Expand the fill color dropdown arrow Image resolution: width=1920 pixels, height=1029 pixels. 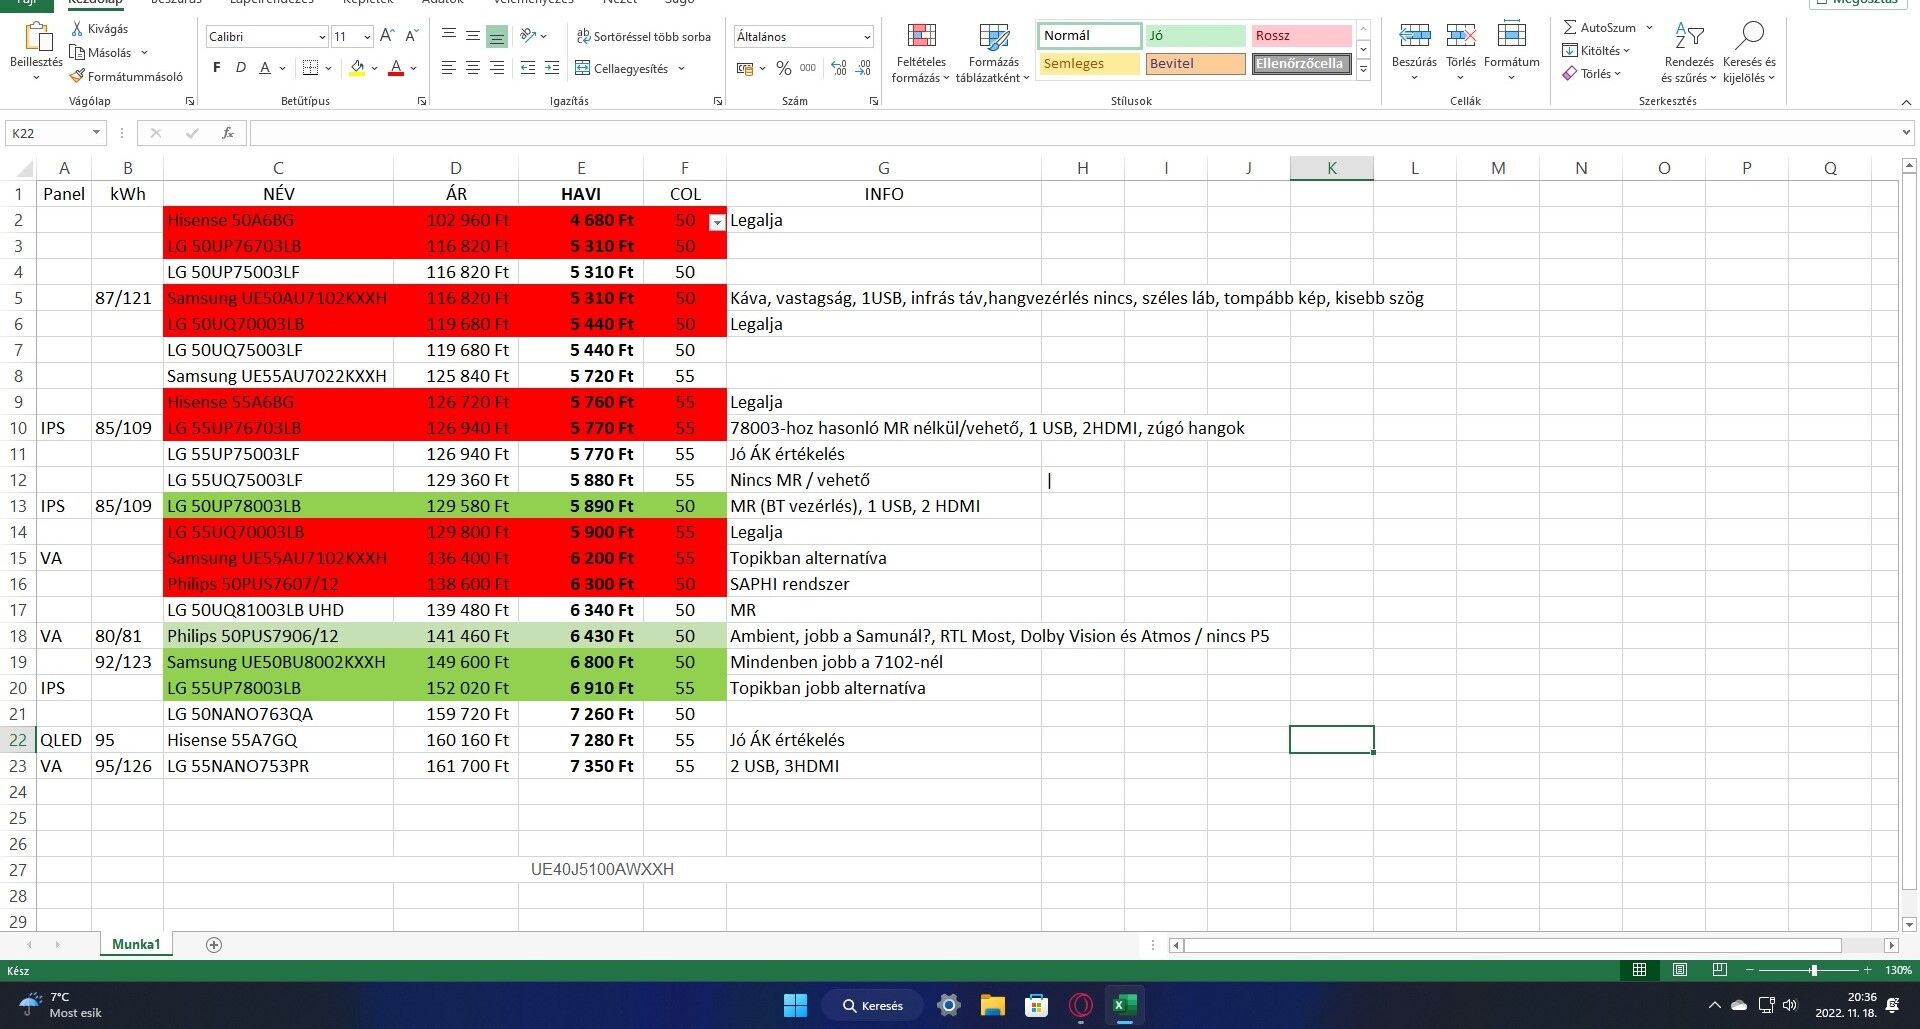pos(375,68)
